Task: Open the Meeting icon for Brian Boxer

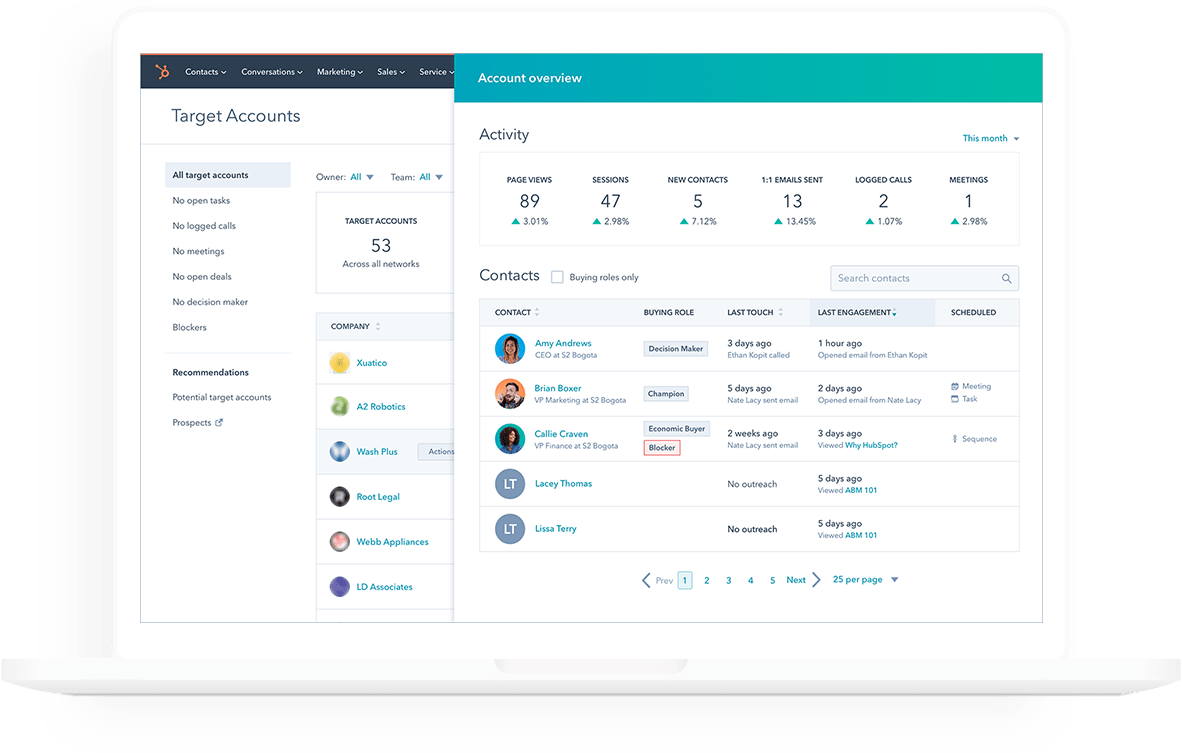Action: tap(954, 386)
